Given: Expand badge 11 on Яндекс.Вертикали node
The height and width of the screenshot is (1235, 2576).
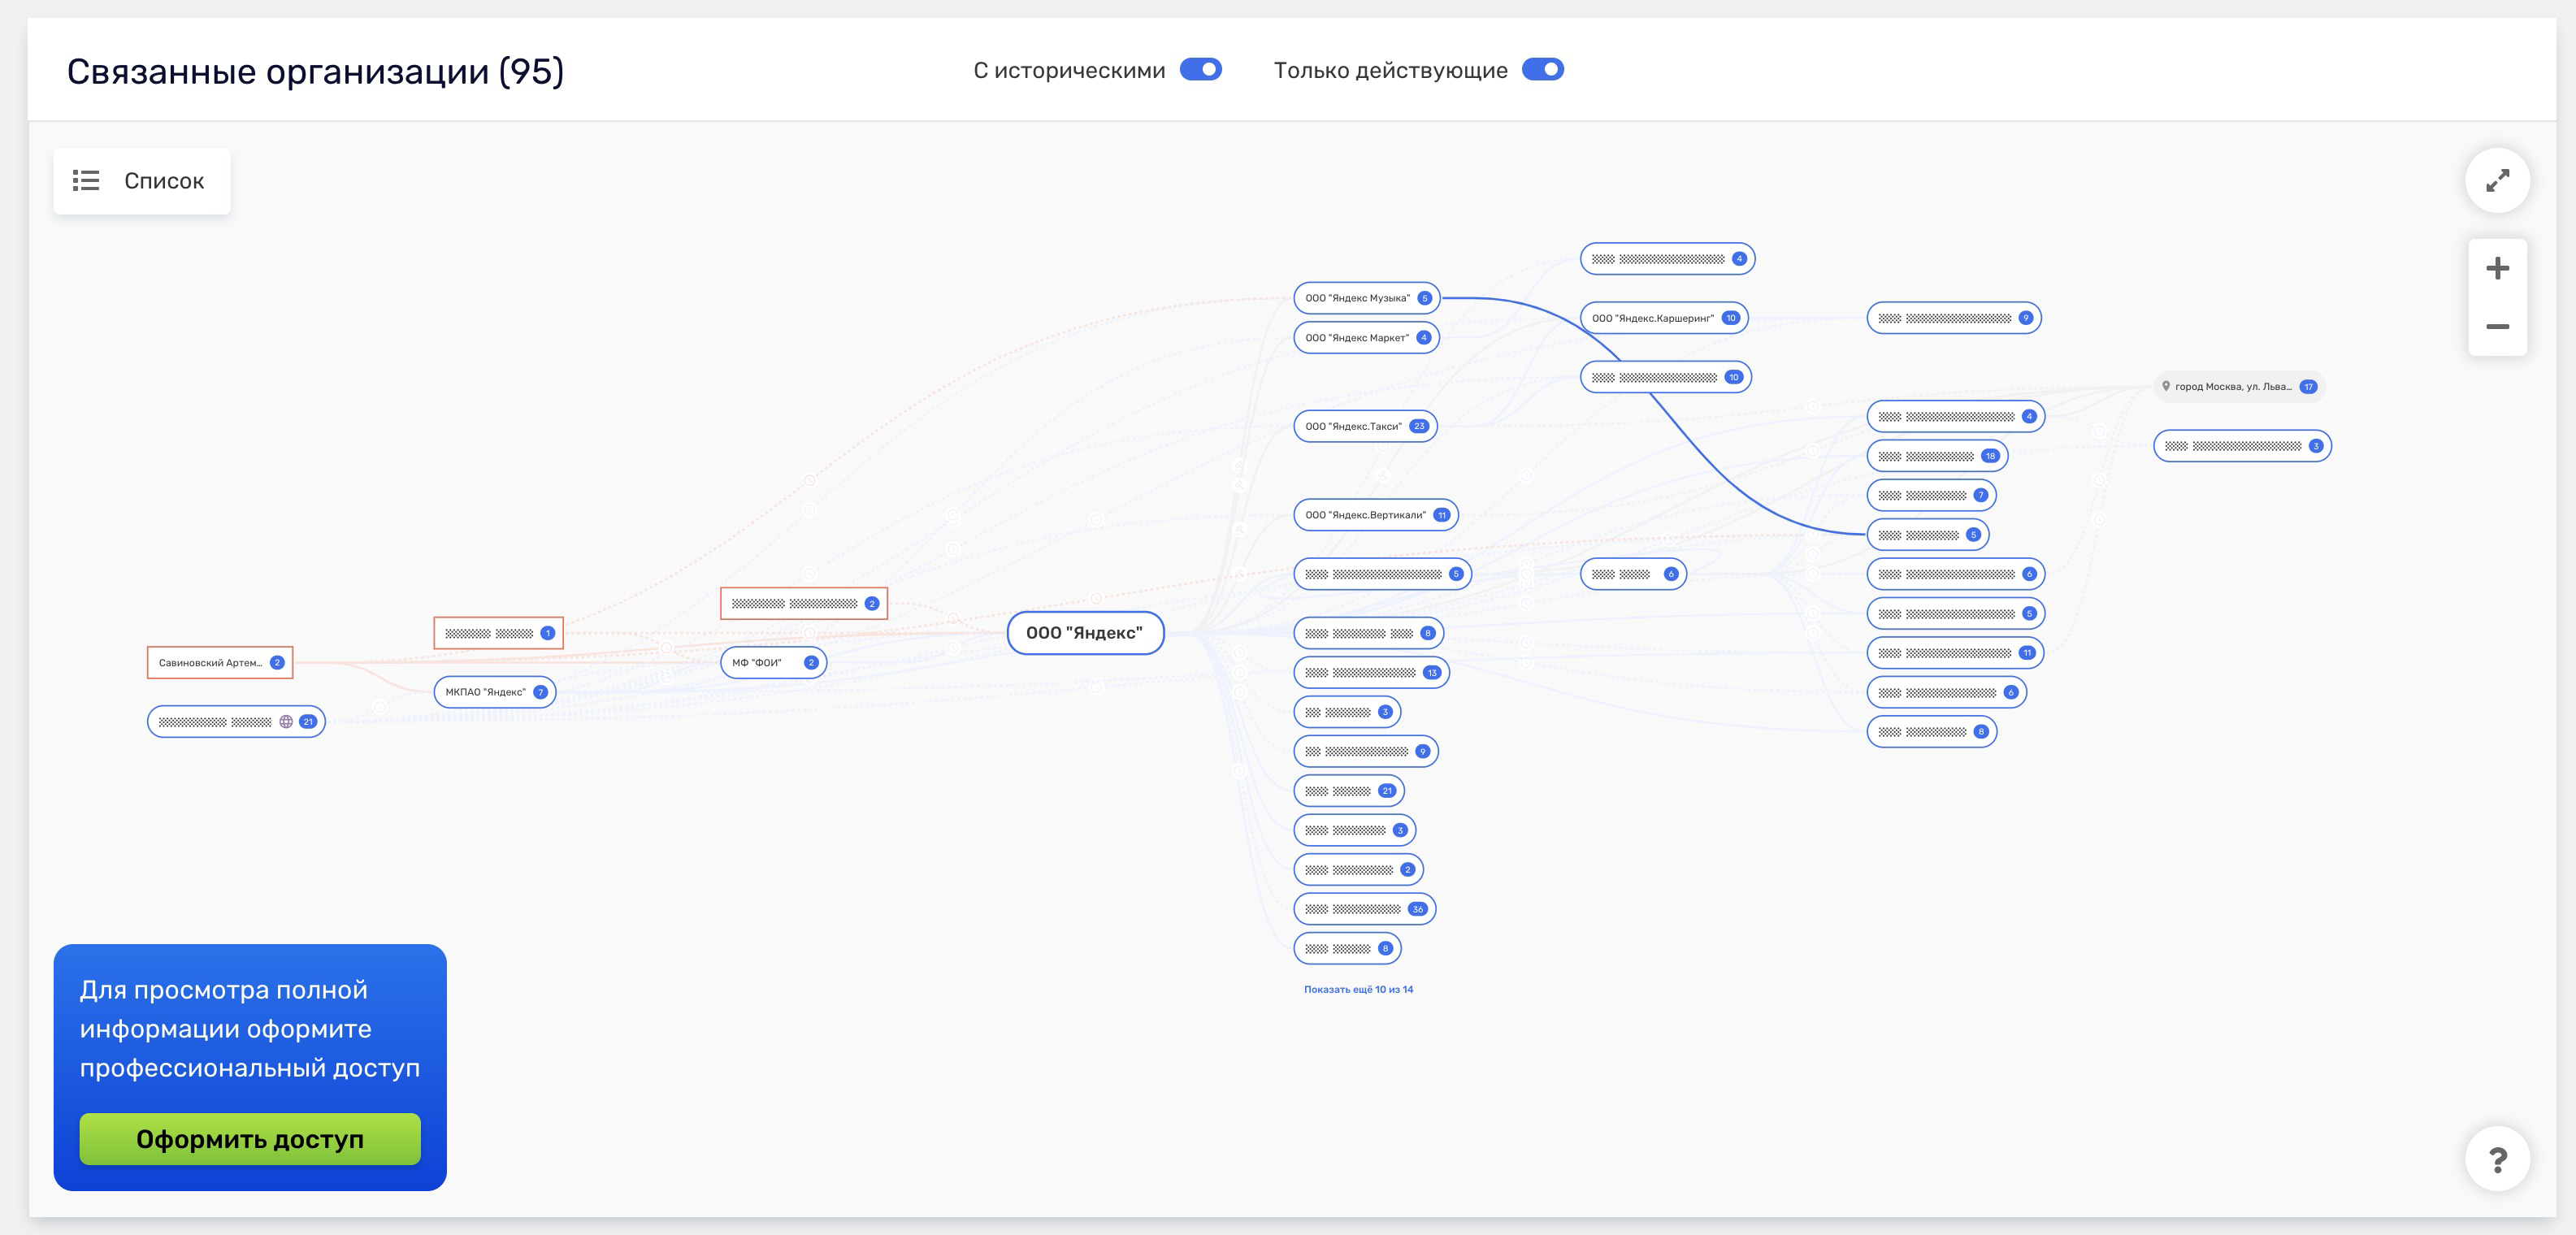Looking at the screenshot, I should [1441, 515].
